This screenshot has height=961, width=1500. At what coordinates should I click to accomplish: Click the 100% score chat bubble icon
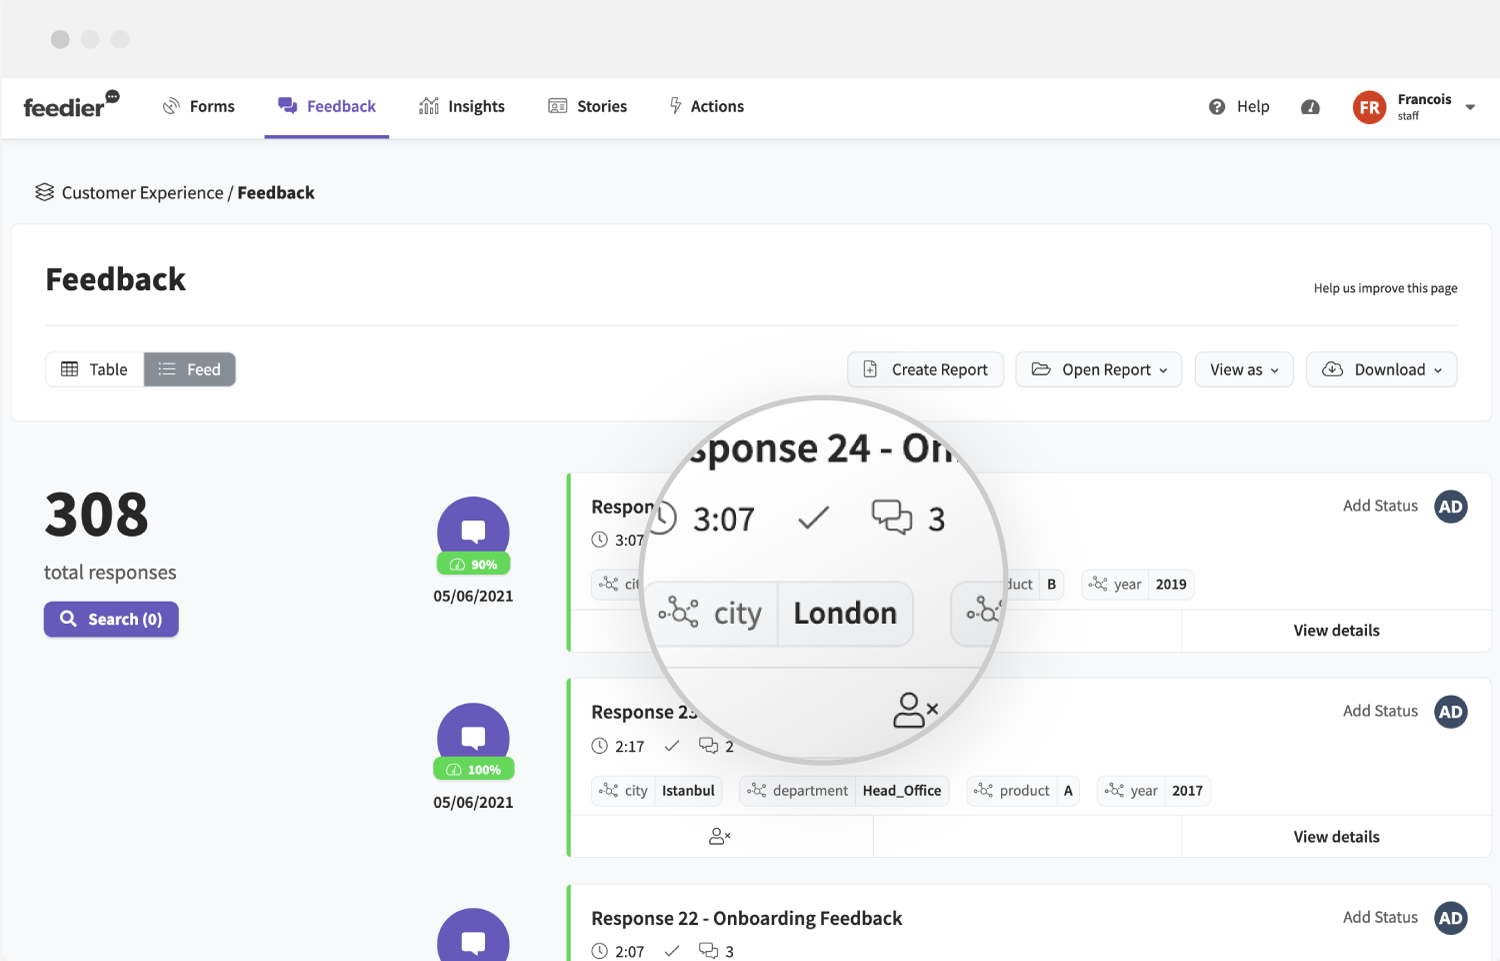(x=473, y=738)
